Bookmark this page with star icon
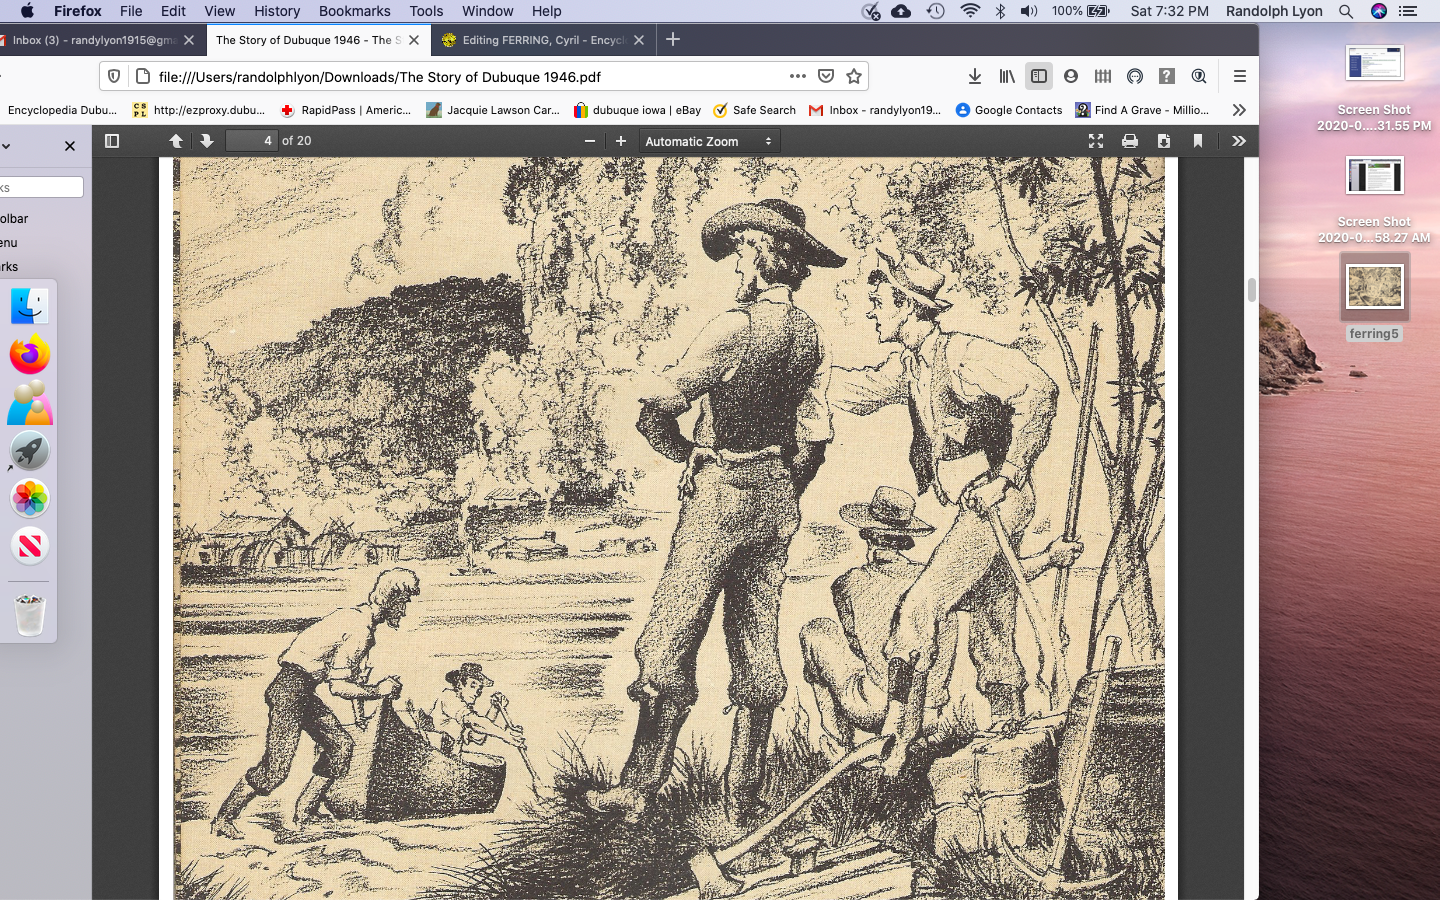The height and width of the screenshot is (900, 1440). [854, 76]
